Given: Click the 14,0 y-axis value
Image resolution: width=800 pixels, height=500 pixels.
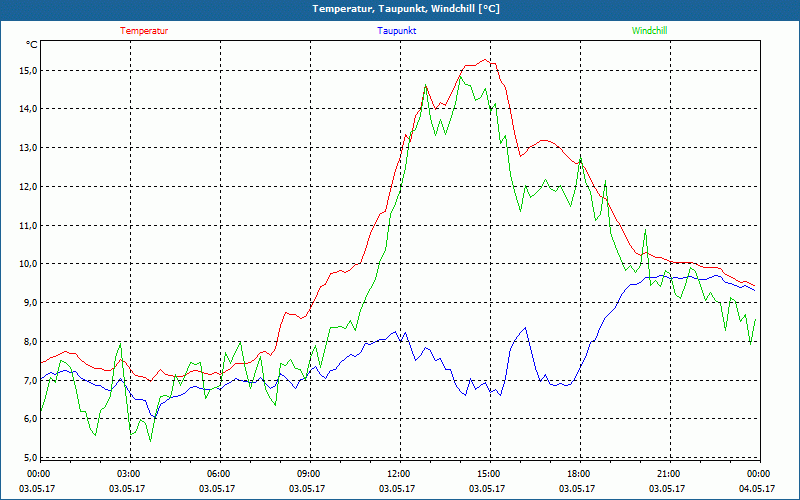Looking at the screenshot, I should point(29,109).
